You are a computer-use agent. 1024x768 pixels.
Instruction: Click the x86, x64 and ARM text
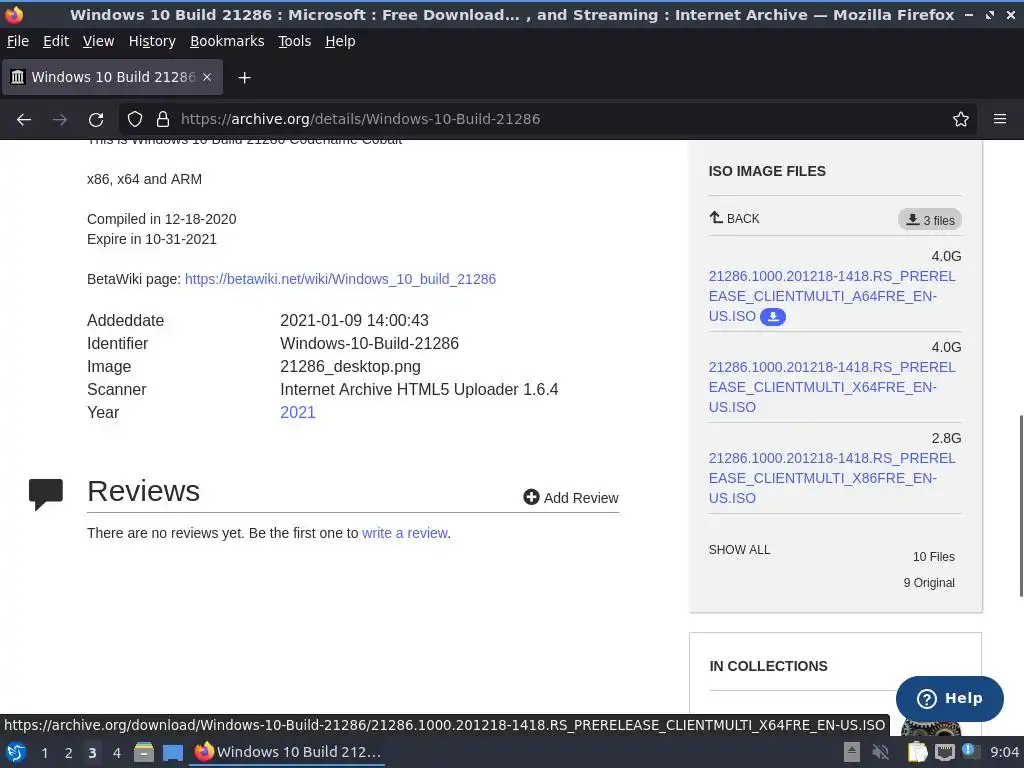click(144, 179)
